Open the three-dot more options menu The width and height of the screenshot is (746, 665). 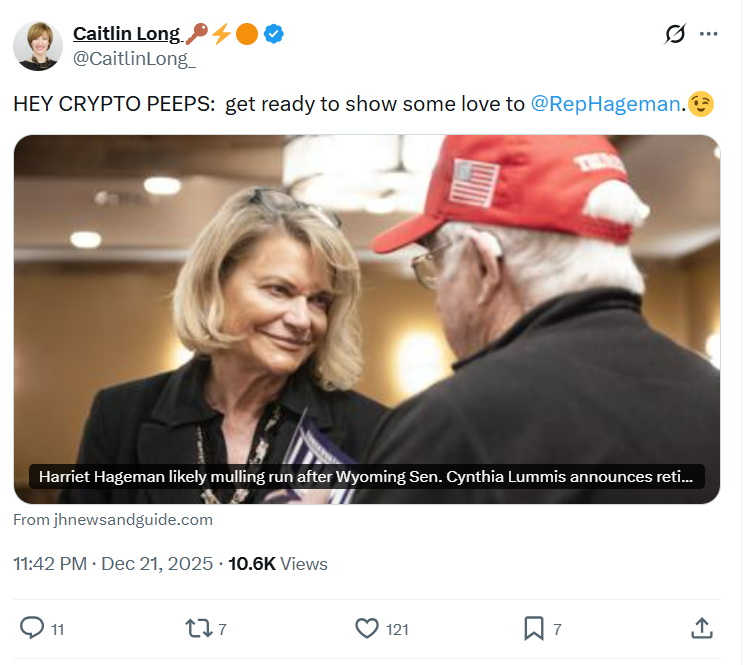(x=708, y=34)
